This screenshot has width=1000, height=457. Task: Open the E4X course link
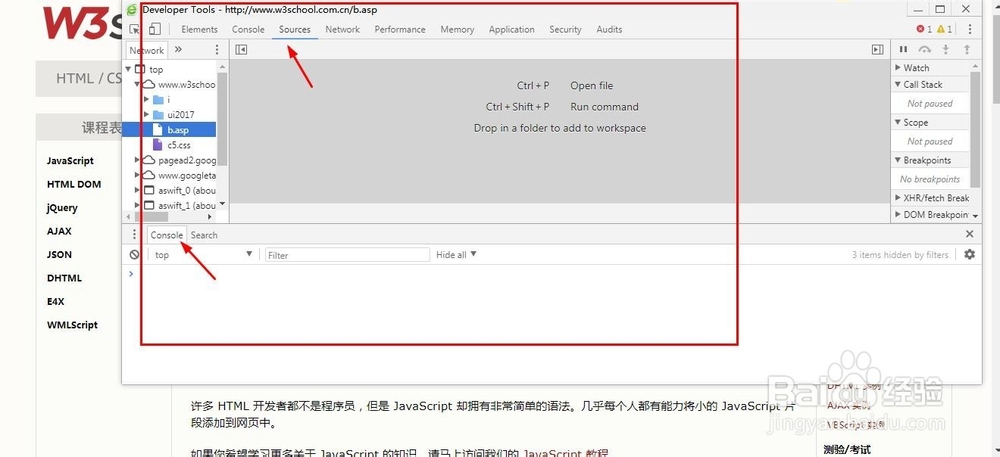coord(55,301)
